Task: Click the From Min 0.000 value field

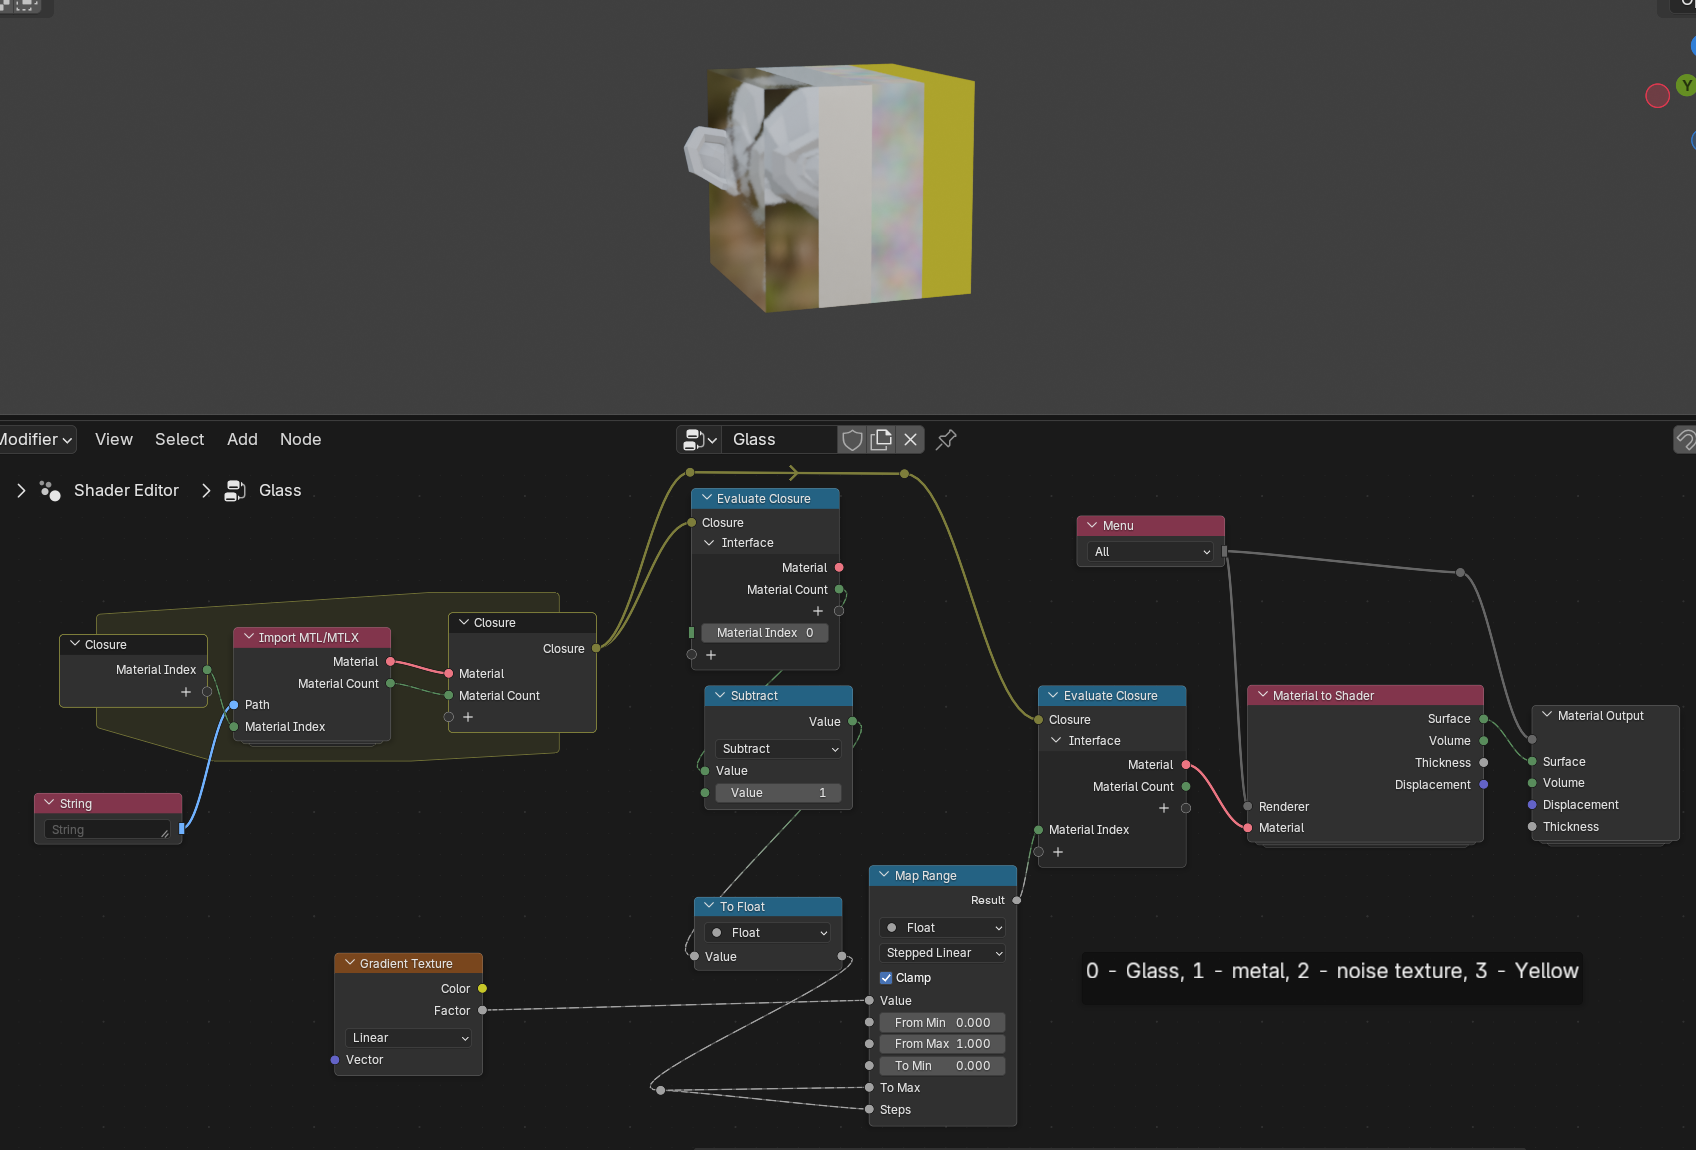Action: tap(942, 1023)
